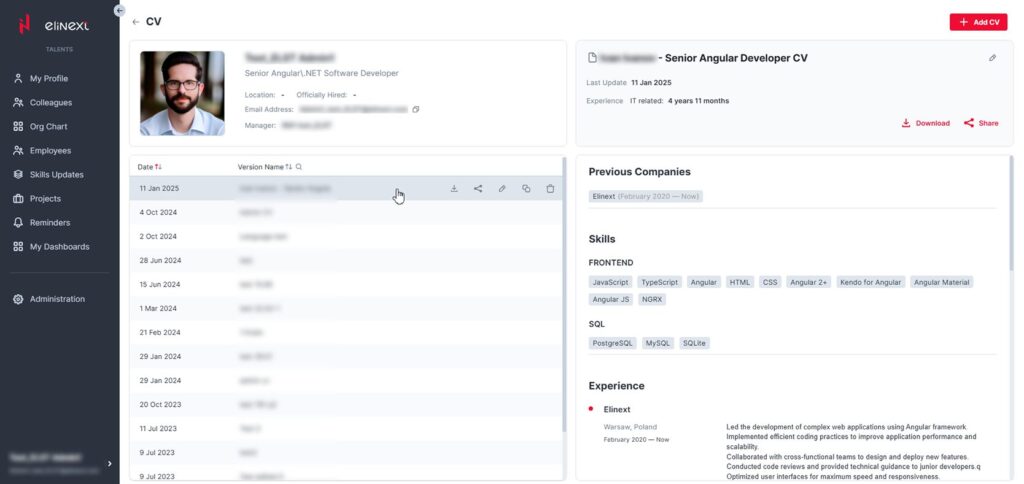Sort by the Version Name arrows

pyautogui.click(x=289, y=167)
